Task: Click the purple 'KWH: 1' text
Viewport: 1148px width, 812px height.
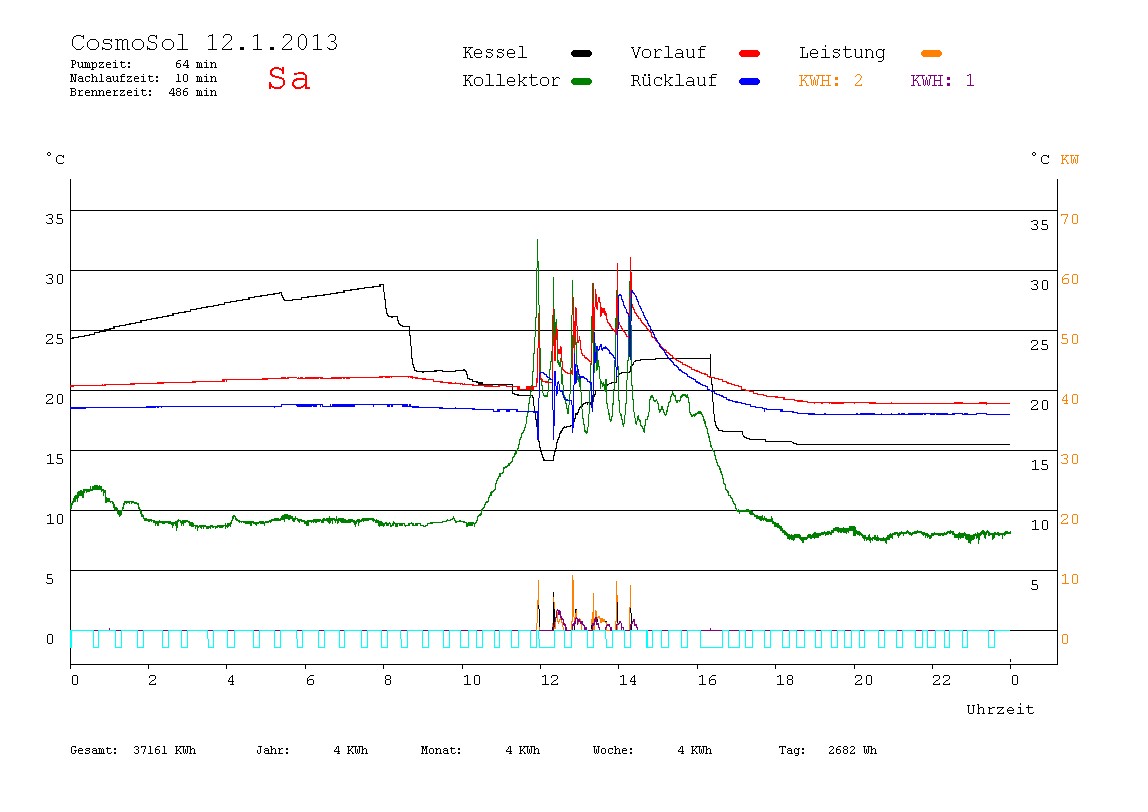Action: 942,81
